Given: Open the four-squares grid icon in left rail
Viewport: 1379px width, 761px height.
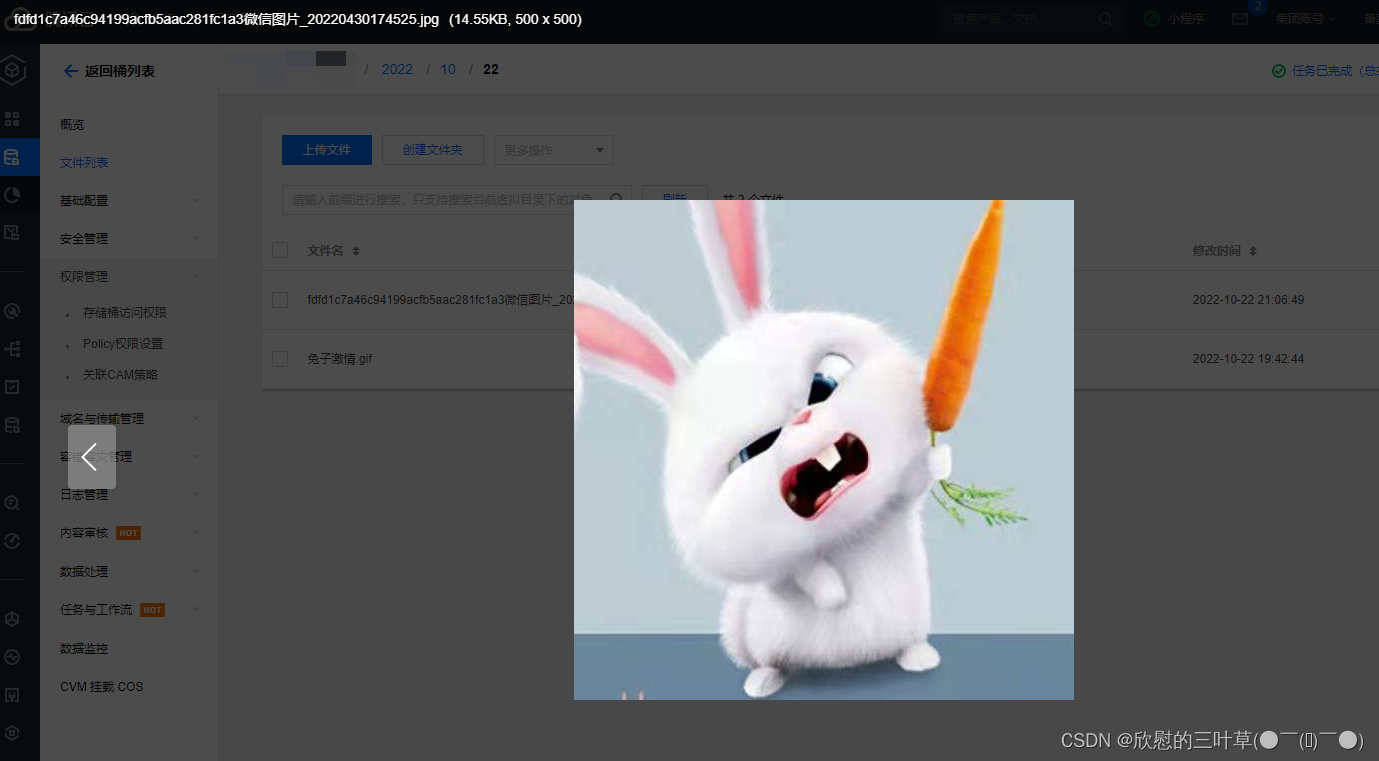Looking at the screenshot, I should (12, 119).
